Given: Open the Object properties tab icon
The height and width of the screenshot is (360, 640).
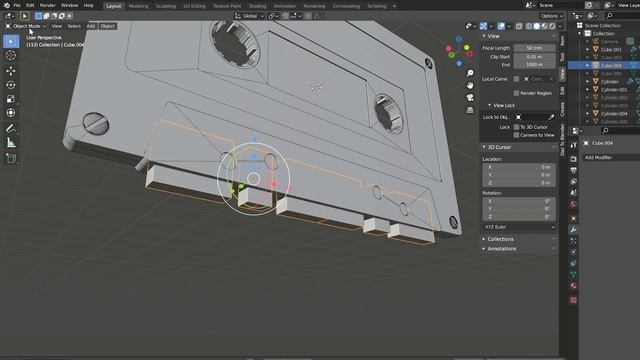Looking at the screenshot, I should click(573, 218).
